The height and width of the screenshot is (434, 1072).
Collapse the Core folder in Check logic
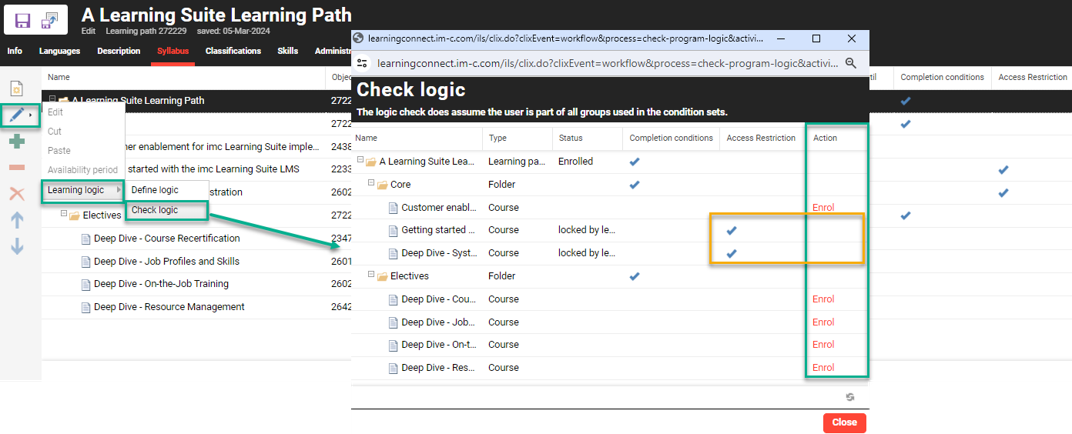(371, 182)
